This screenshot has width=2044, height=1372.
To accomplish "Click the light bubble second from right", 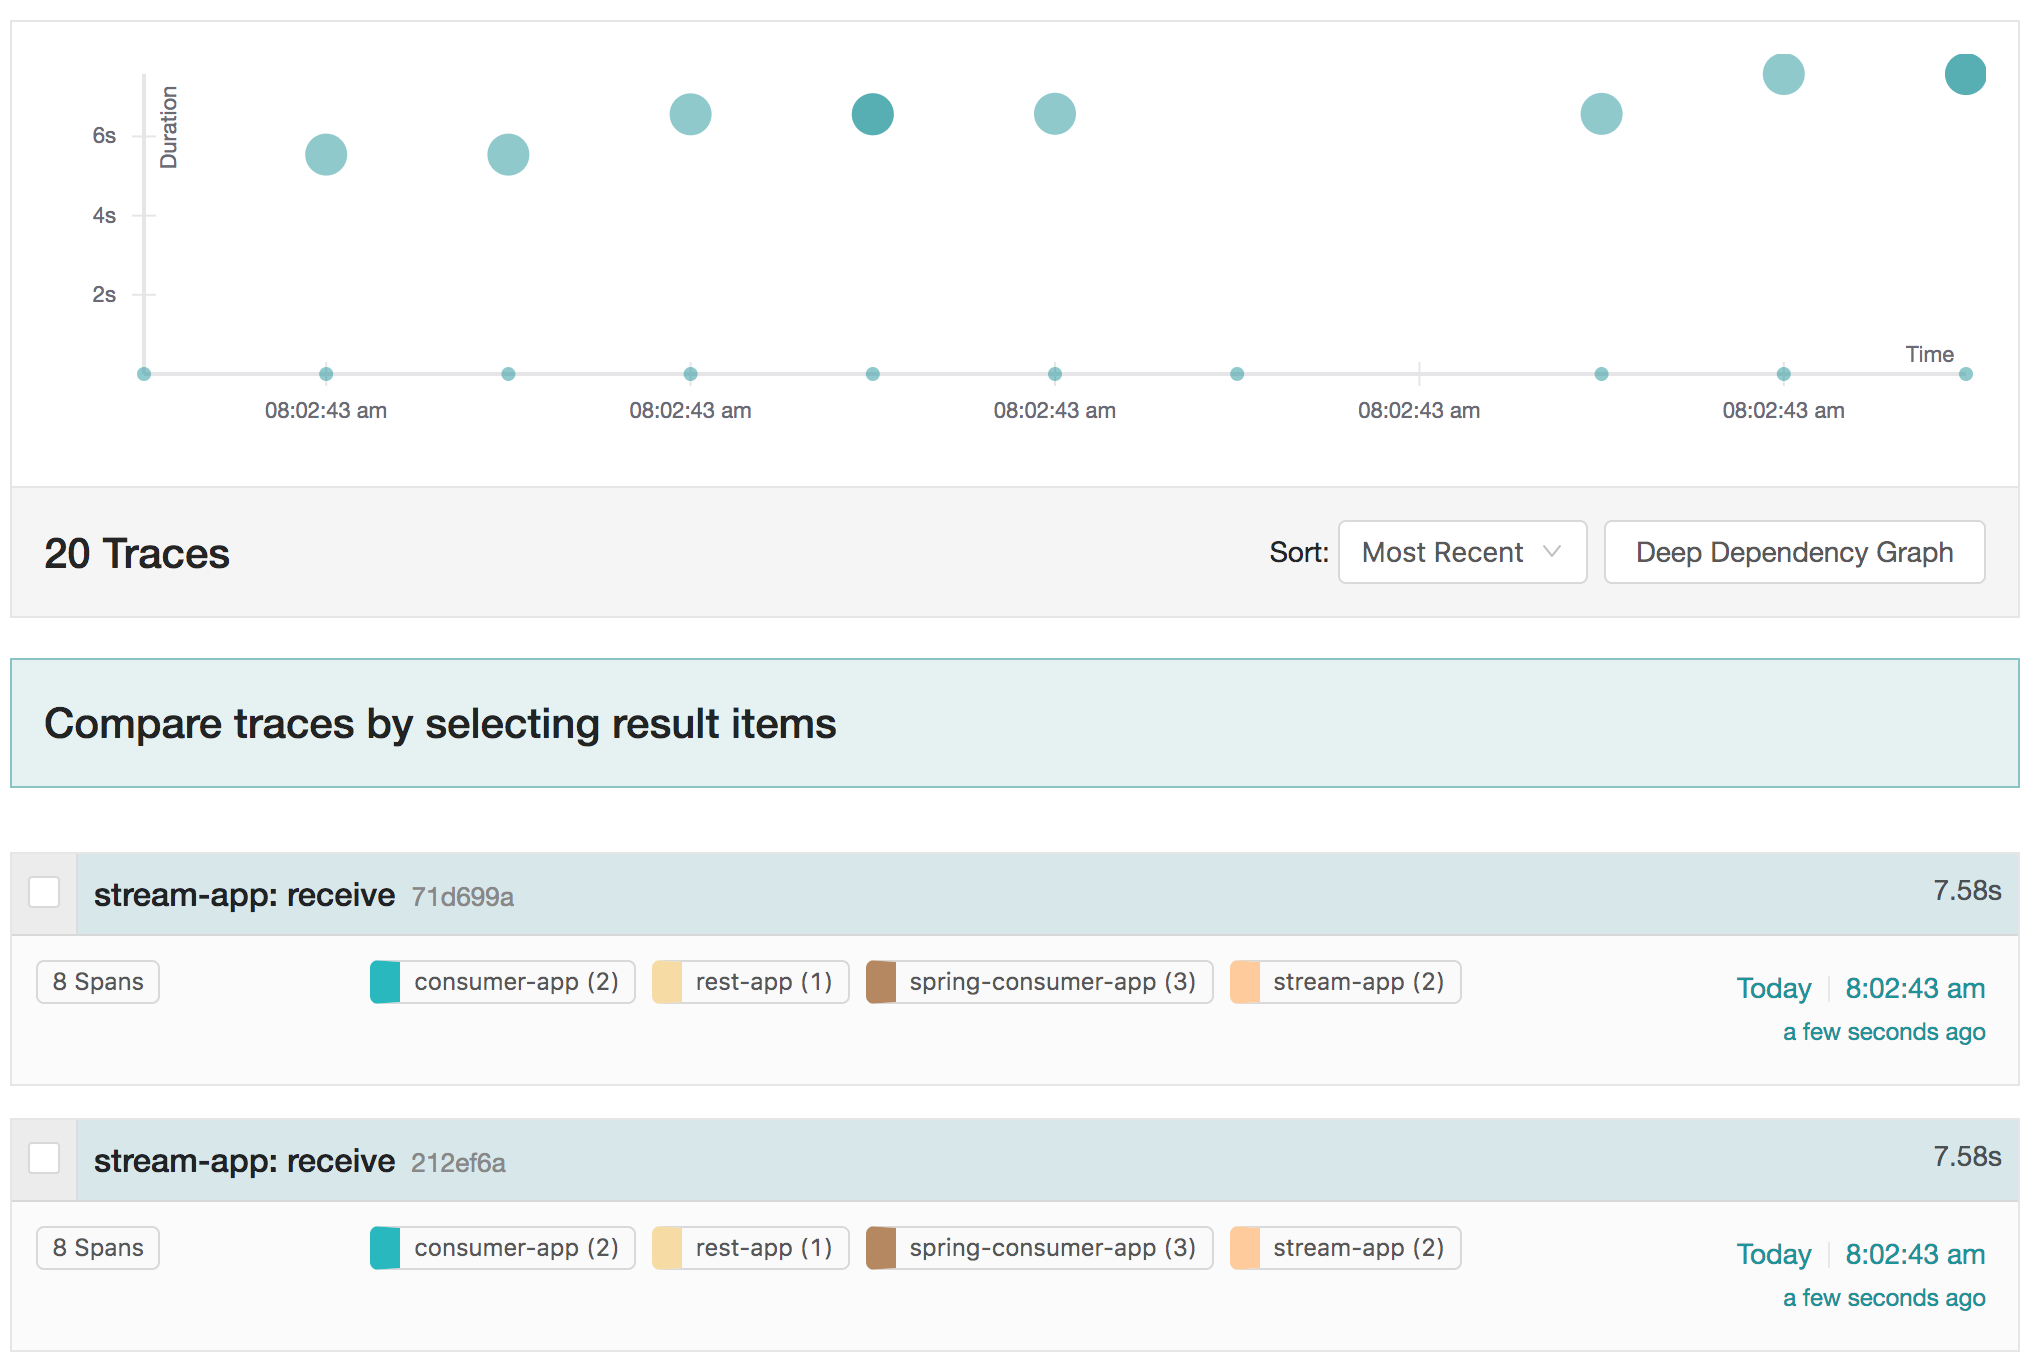I will [x=1783, y=74].
